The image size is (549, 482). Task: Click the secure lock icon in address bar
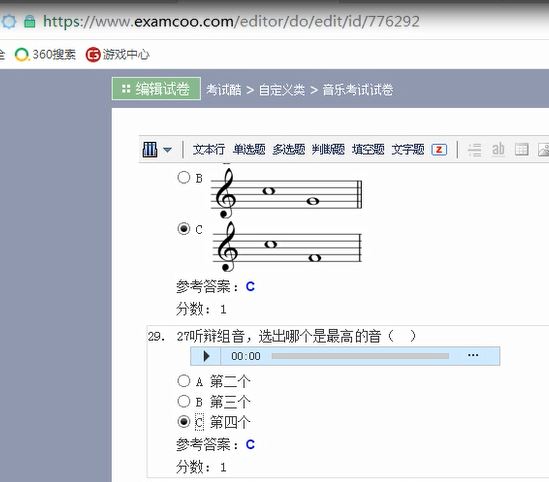[29, 21]
